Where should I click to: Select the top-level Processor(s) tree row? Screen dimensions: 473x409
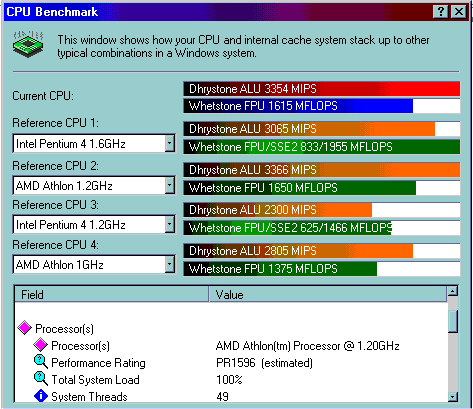click(x=64, y=328)
